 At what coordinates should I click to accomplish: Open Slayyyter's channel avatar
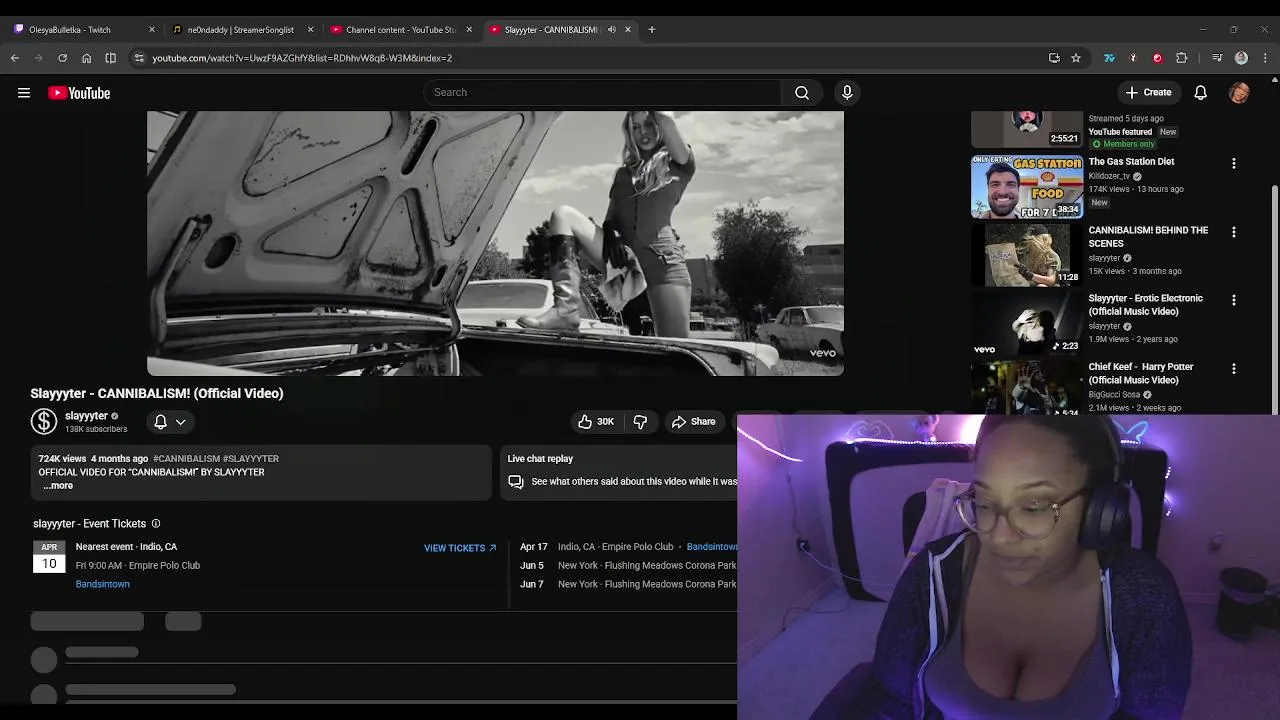(44, 422)
